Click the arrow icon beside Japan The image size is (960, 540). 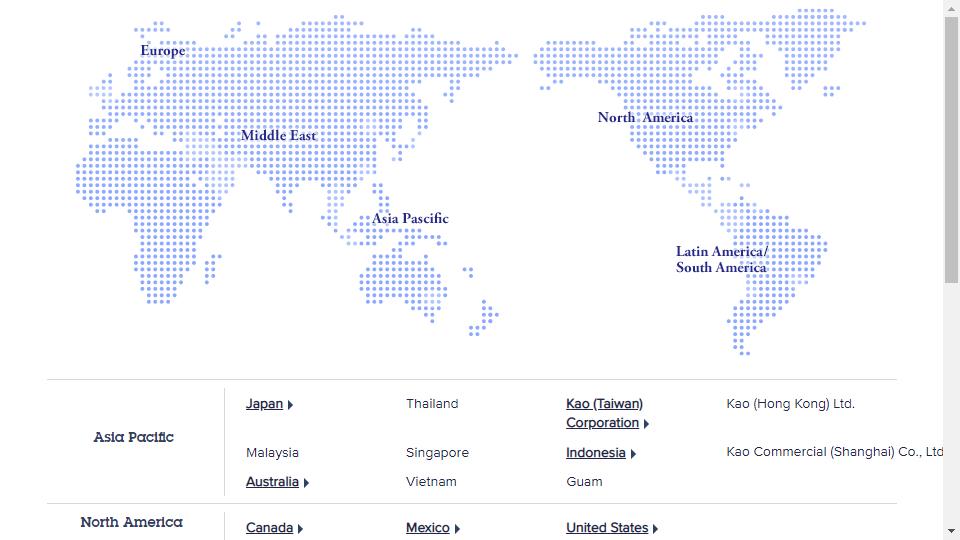pos(290,405)
